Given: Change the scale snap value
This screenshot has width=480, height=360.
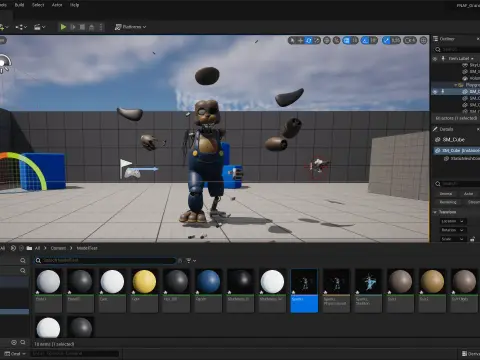Looking at the screenshot, I should 396,40.
